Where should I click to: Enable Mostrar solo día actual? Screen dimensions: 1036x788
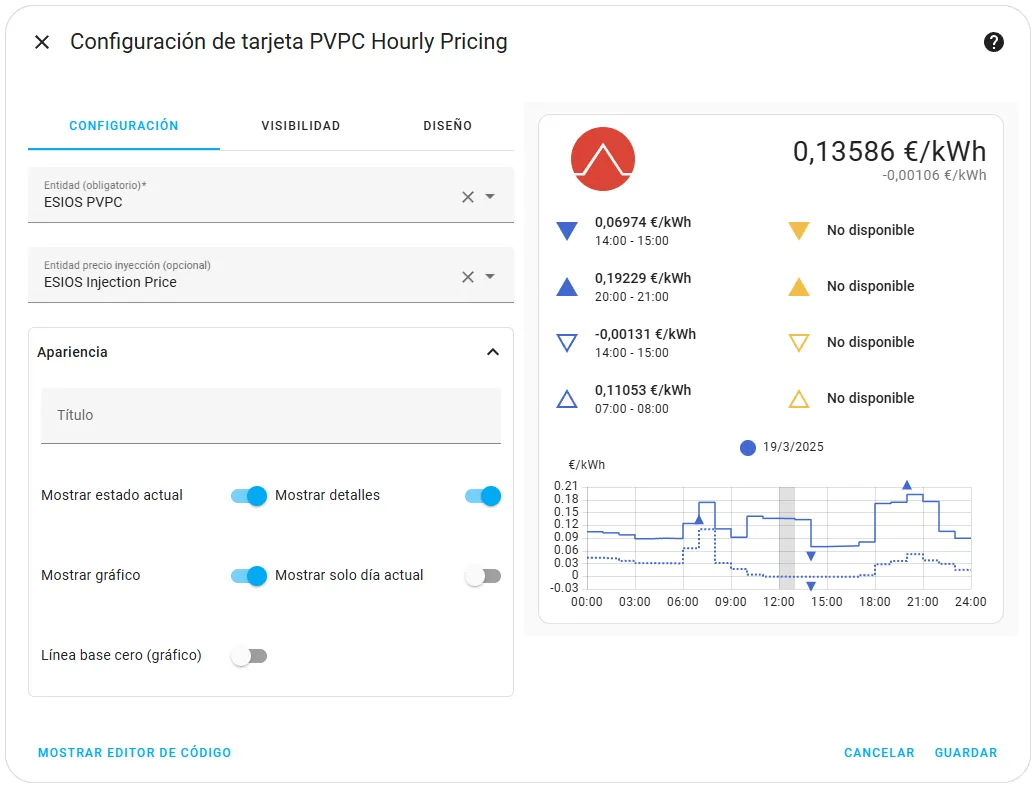click(x=482, y=576)
